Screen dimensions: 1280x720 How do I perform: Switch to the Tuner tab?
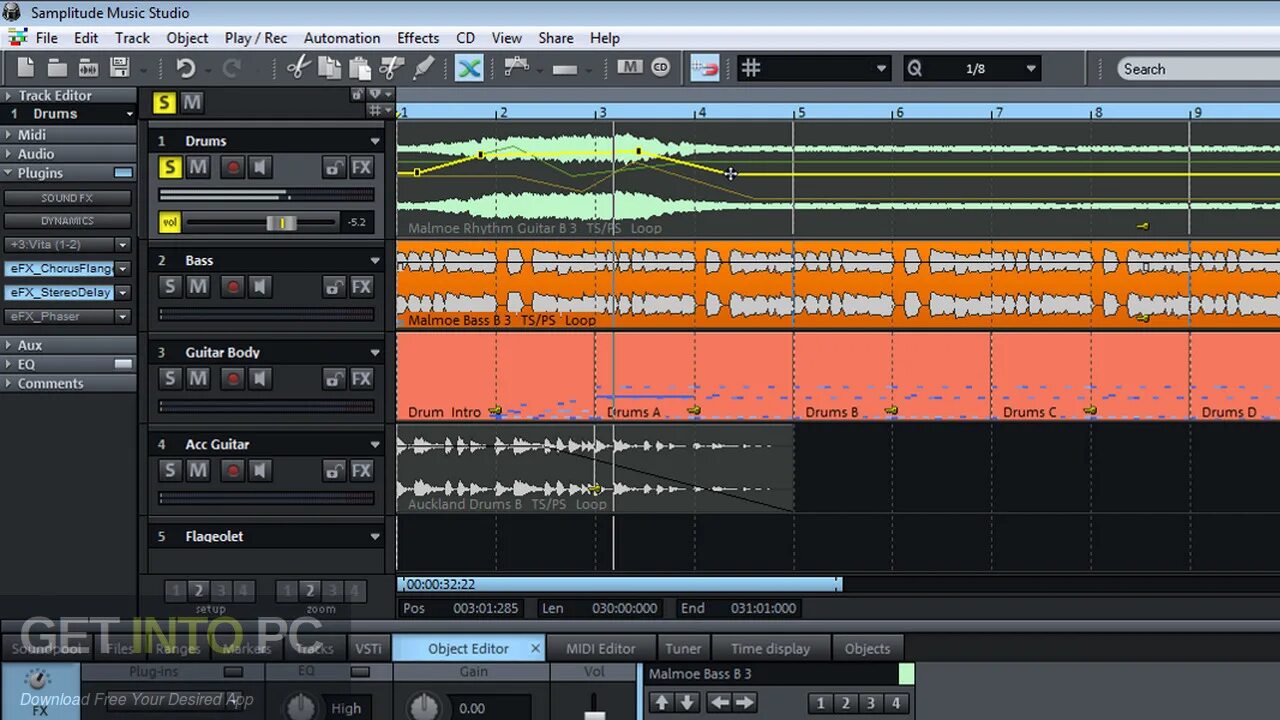tap(683, 648)
